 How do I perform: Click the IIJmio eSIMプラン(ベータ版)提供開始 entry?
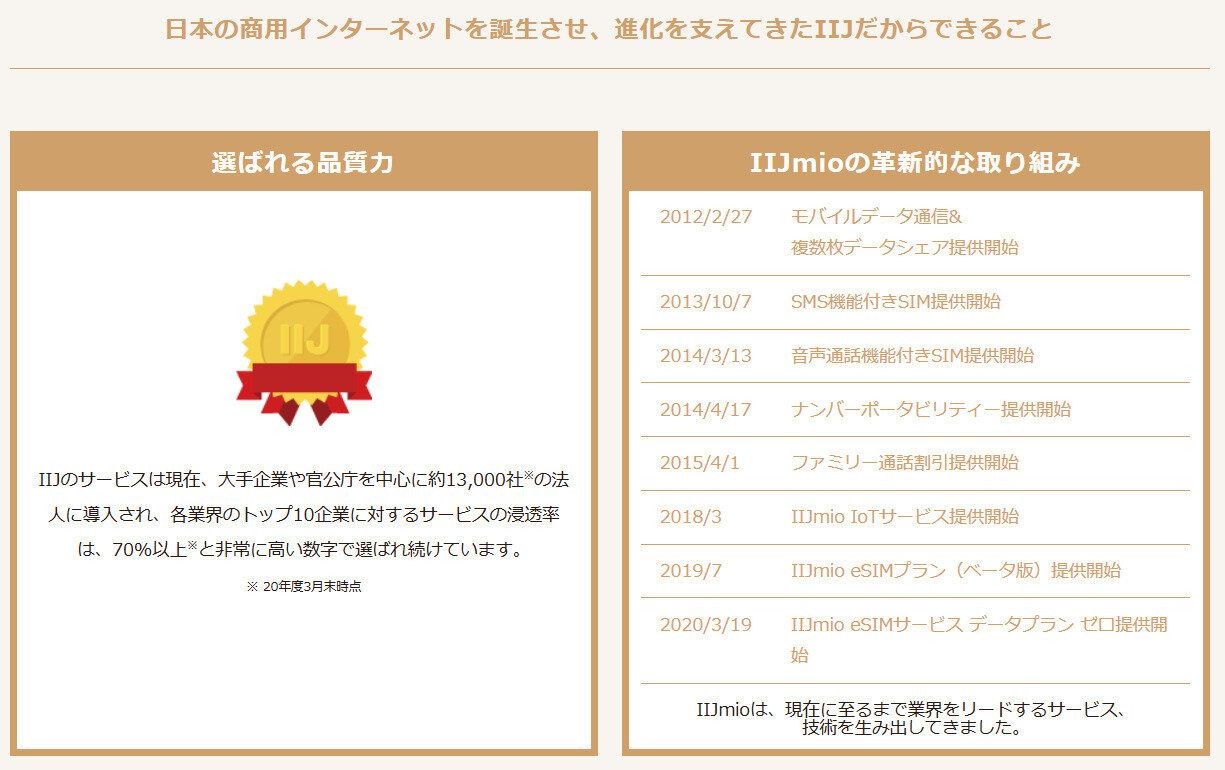click(x=955, y=571)
